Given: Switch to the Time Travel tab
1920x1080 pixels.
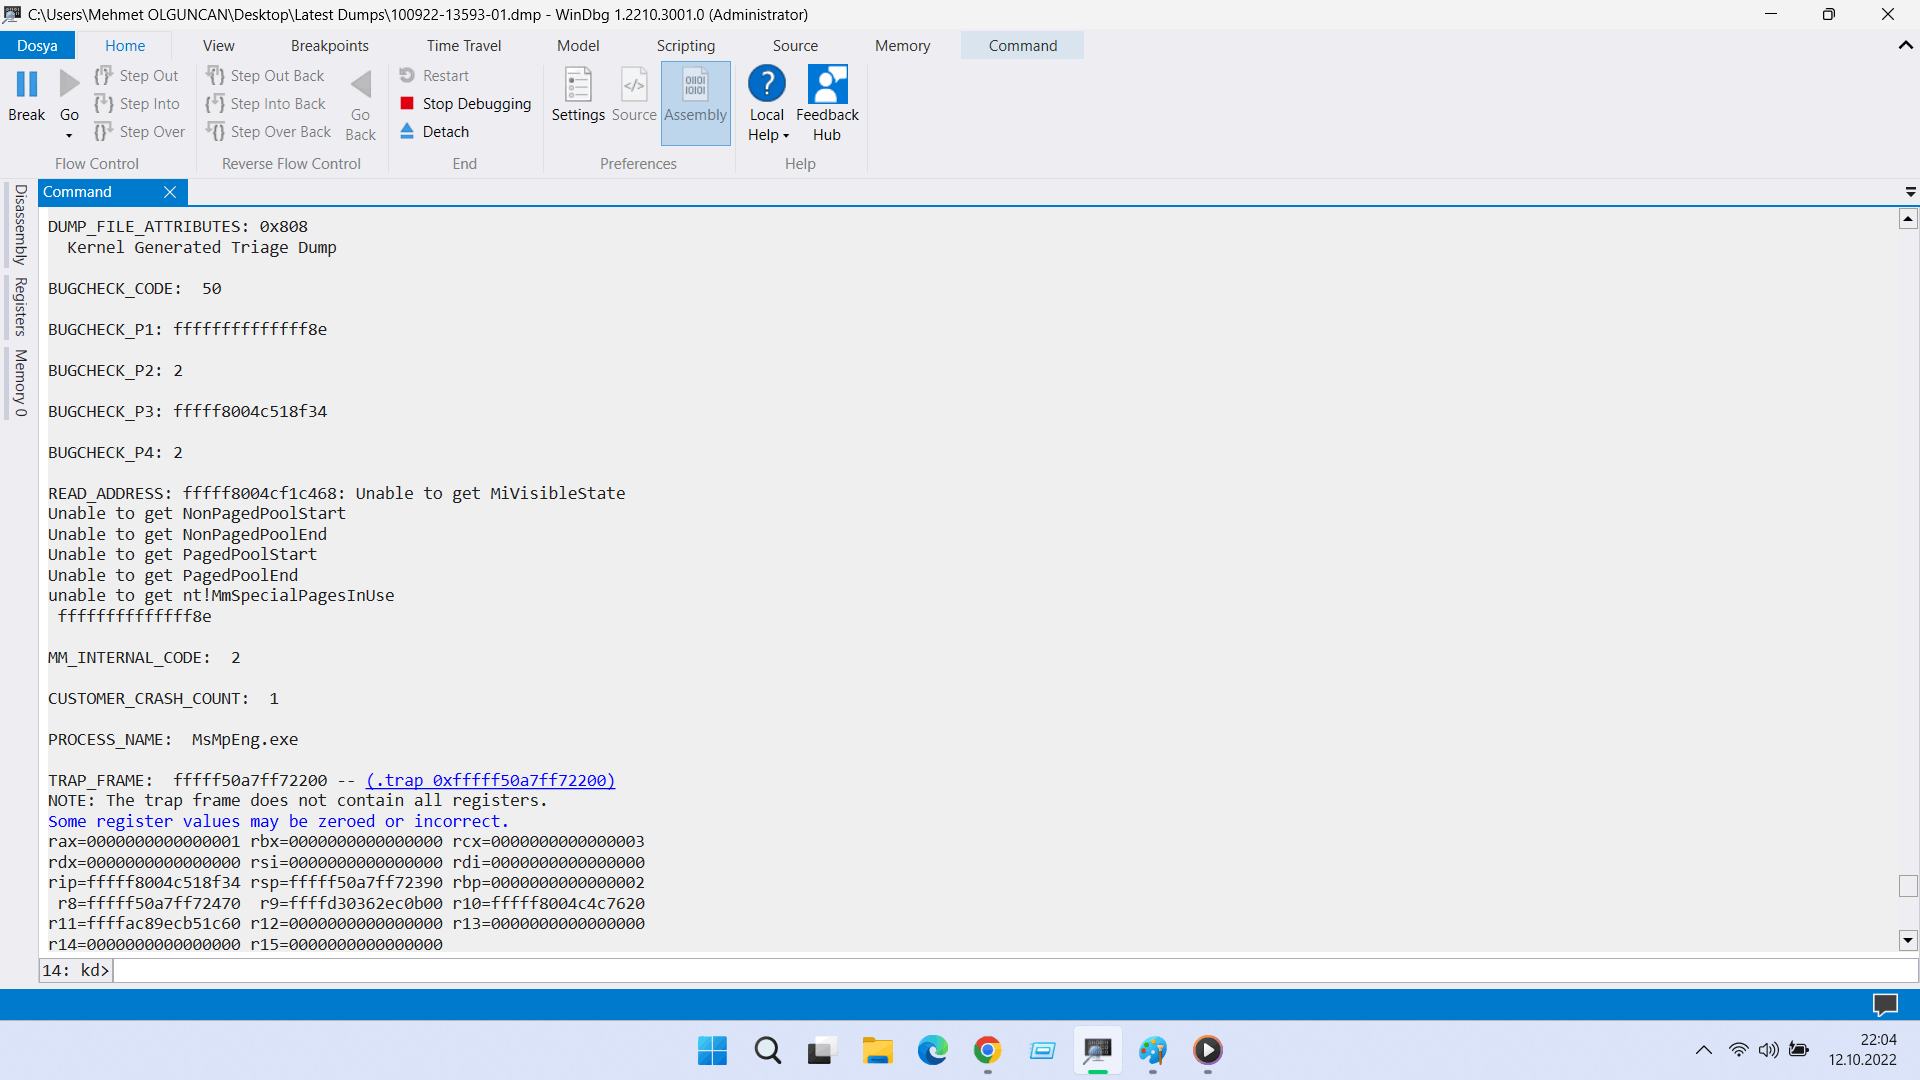Looking at the screenshot, I should [x=463, y=46].
